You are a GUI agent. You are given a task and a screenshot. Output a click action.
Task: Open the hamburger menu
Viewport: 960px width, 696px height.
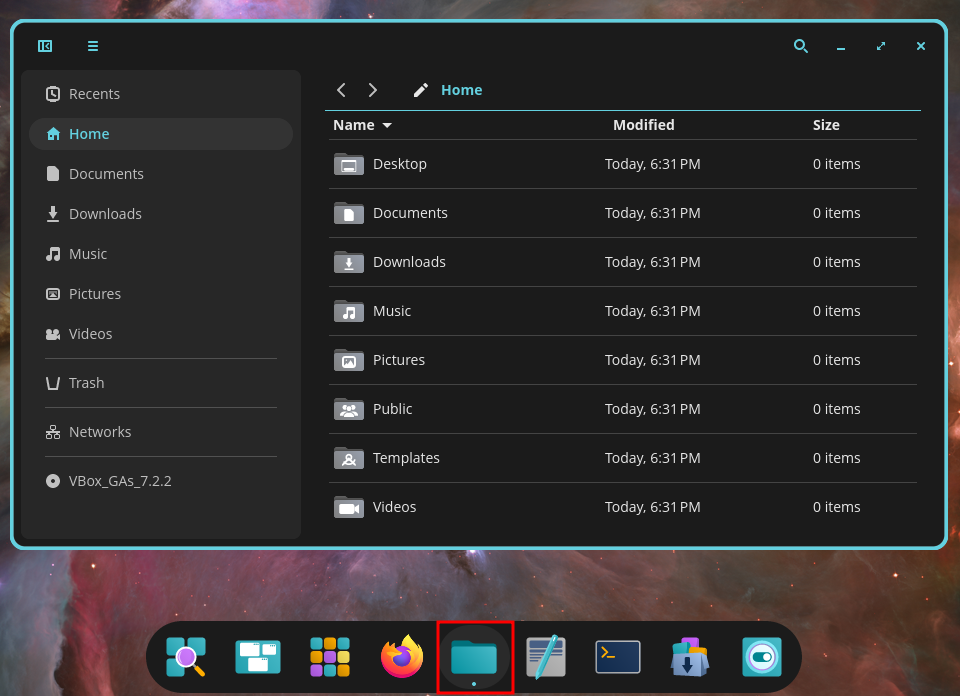point(92,46)
